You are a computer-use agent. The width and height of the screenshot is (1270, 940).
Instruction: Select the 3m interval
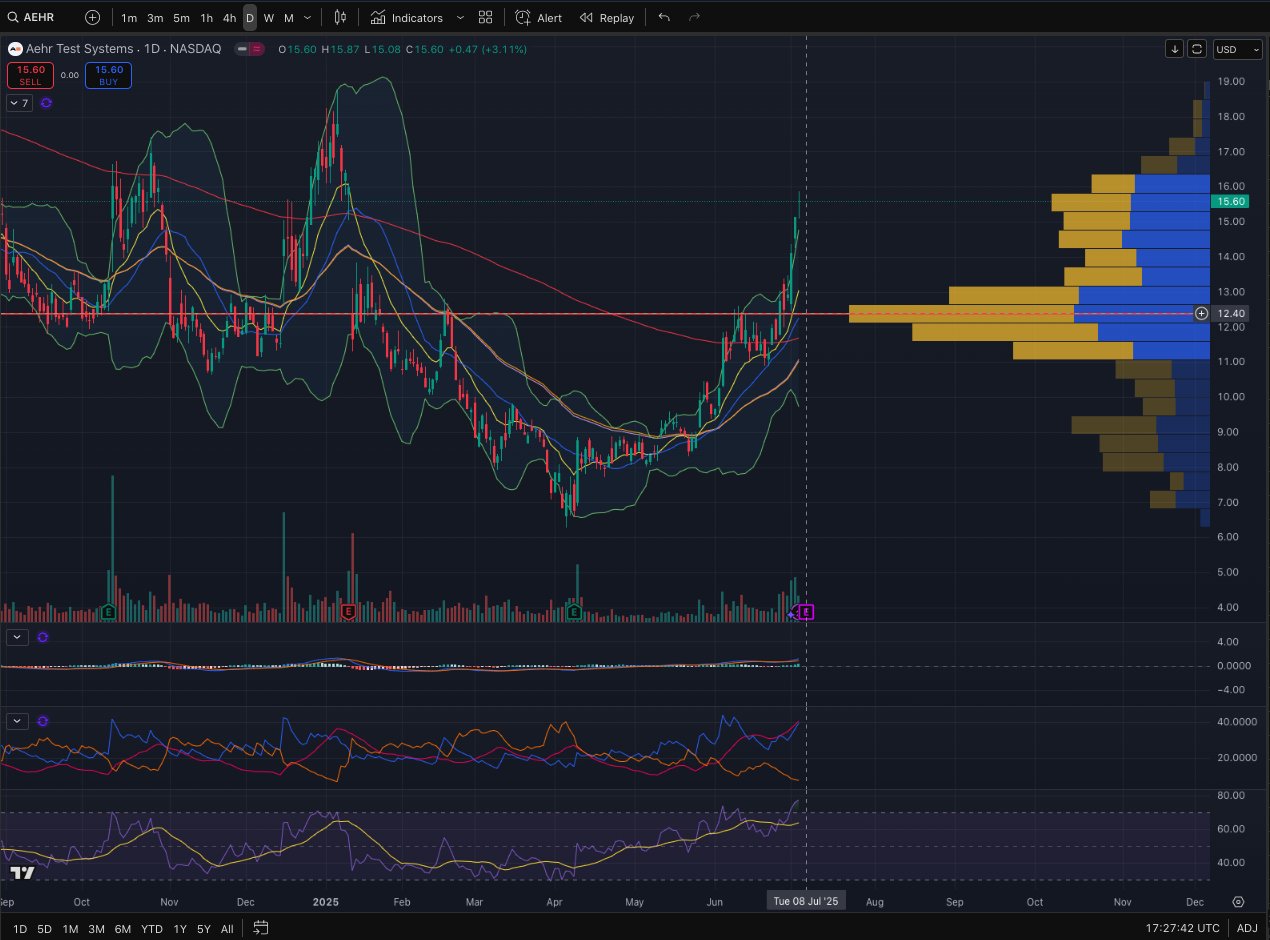[x=155, y=18]
